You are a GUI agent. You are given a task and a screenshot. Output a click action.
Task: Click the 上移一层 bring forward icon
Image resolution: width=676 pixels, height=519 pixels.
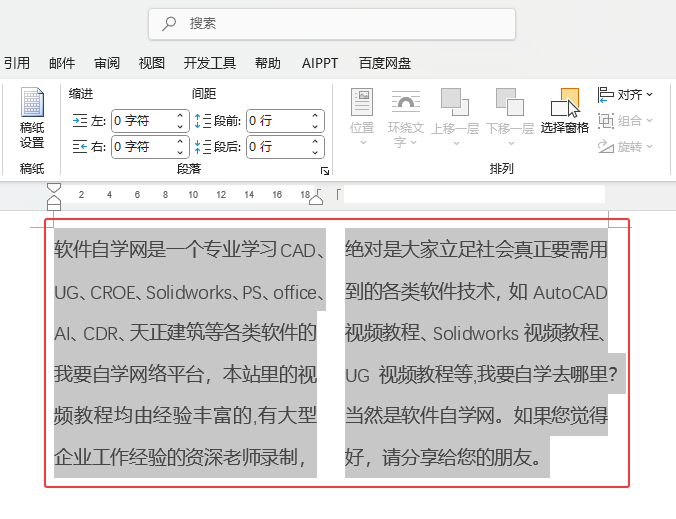pyautogui.click(x=455, y=102)
